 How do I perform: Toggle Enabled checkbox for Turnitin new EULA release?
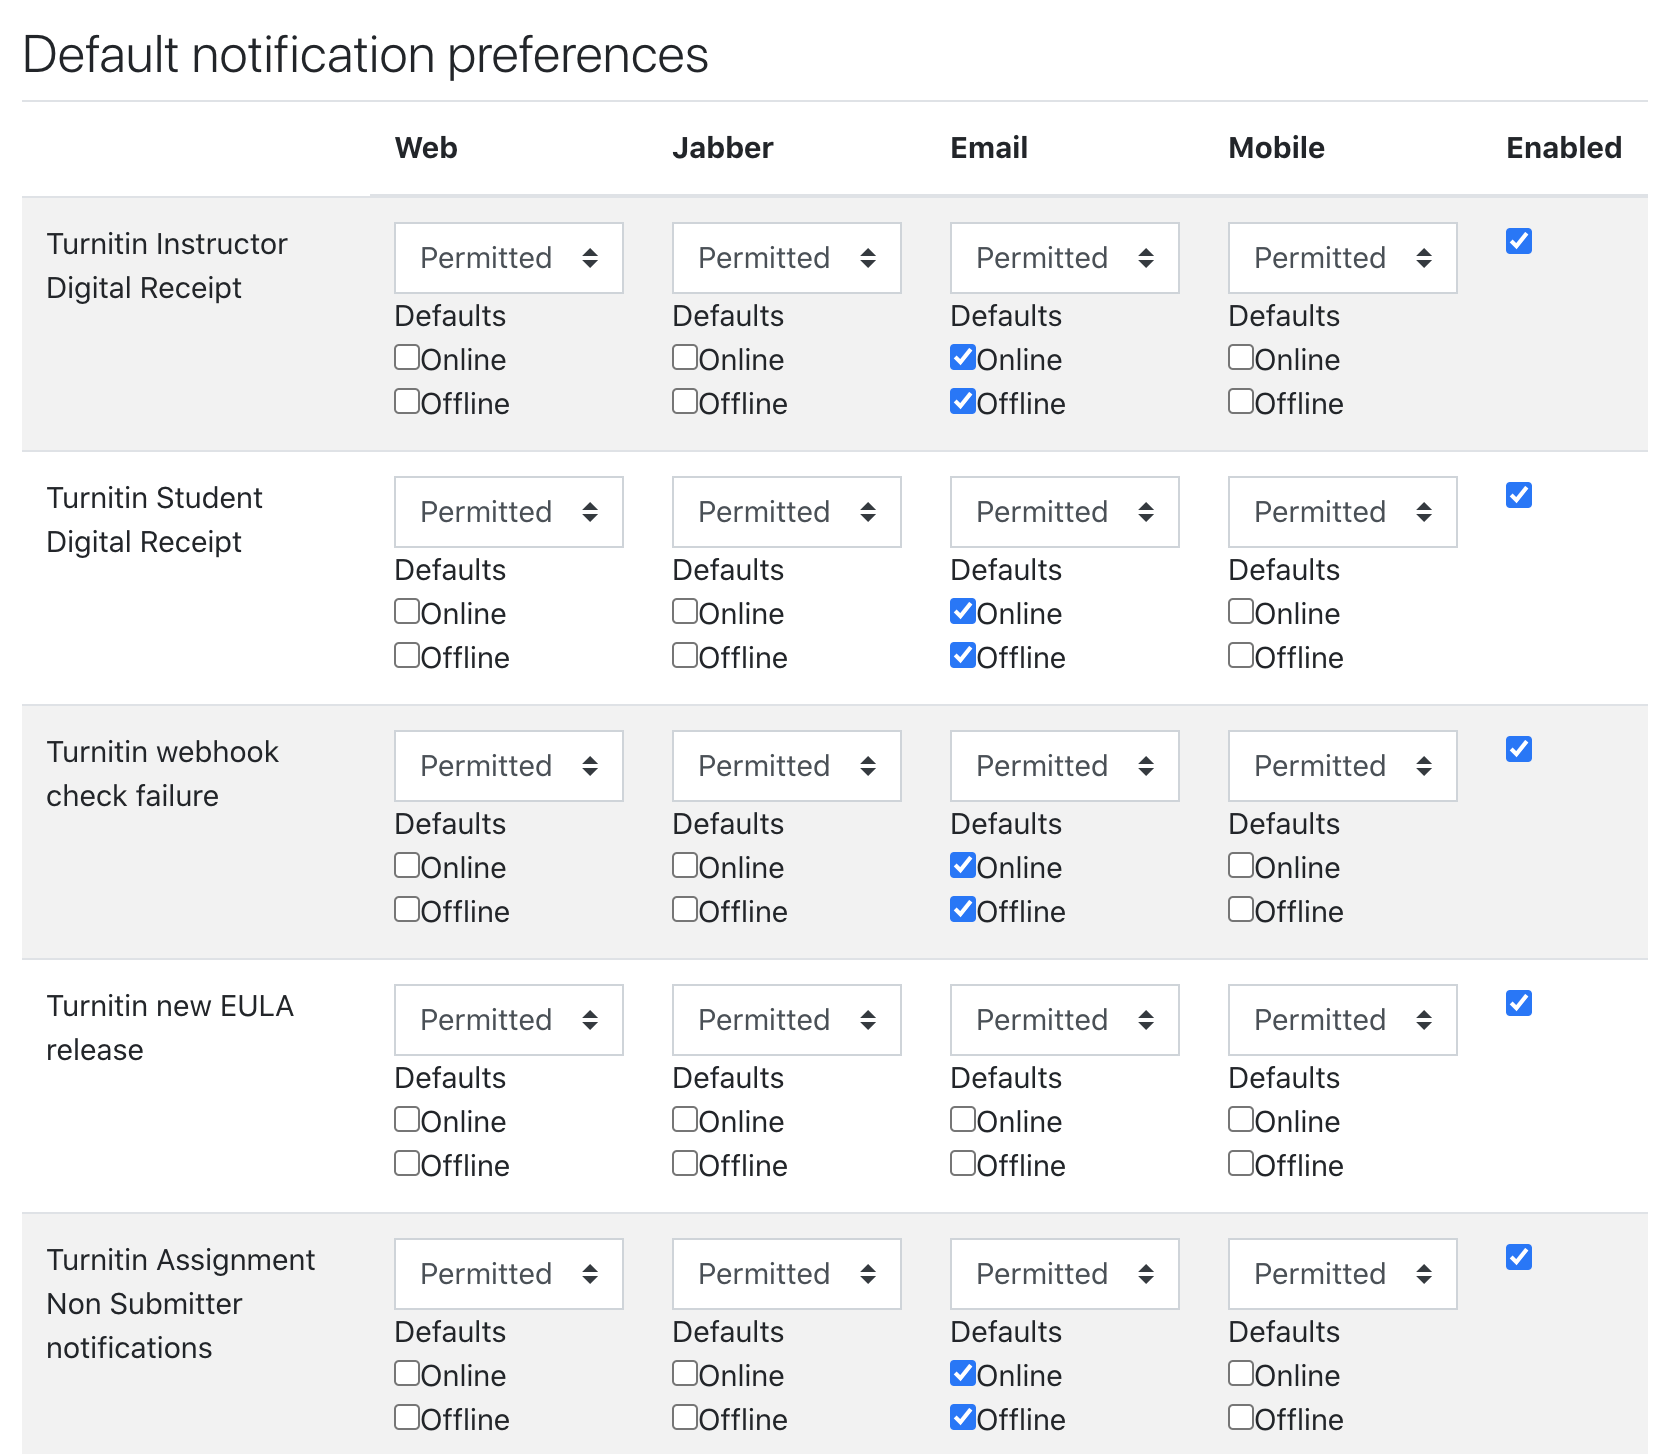pyautogui.click(x=1519, y=1003)
